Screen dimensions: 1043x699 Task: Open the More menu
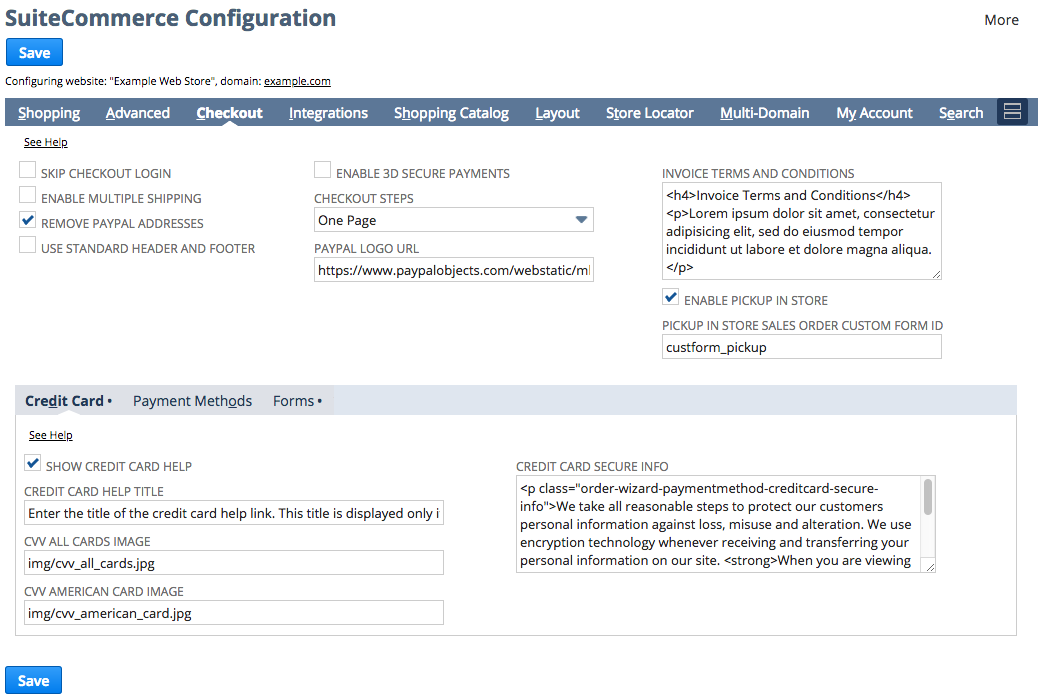[1002, 20]
